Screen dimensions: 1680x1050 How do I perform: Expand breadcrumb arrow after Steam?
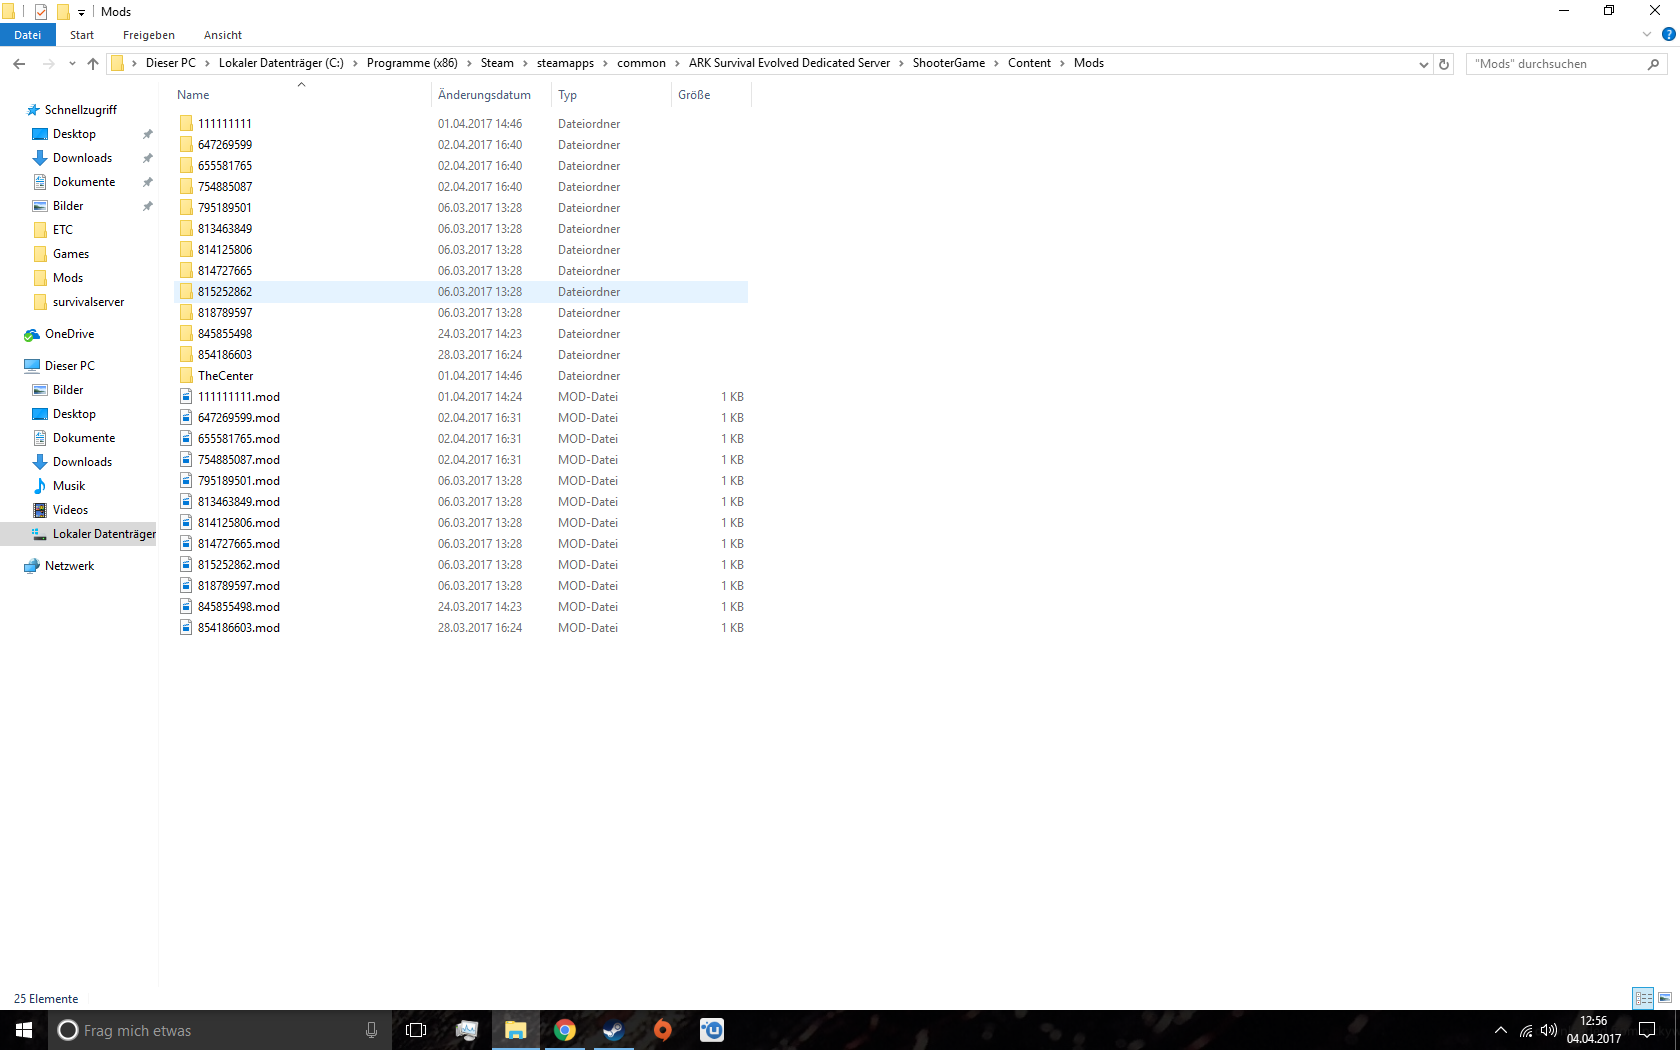coord(525,63)
